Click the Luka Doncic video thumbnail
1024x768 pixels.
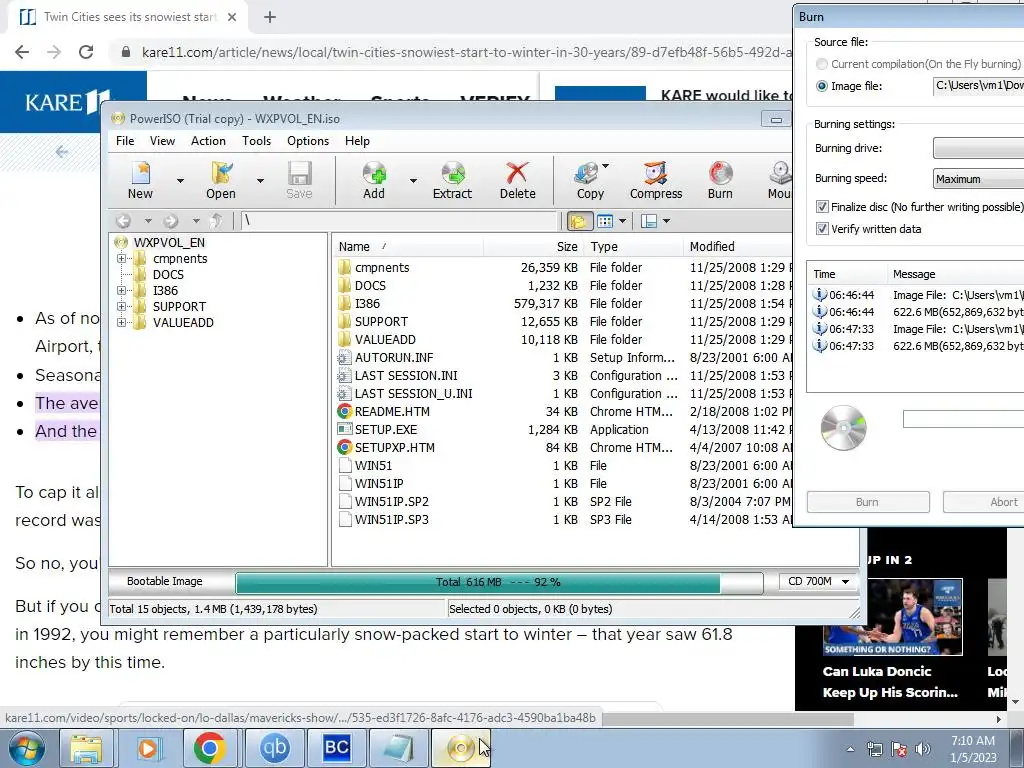[x=892, y=617]
